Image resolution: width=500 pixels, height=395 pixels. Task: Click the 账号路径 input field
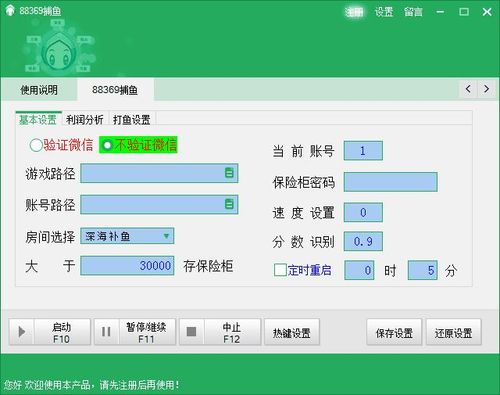[159, 204]
